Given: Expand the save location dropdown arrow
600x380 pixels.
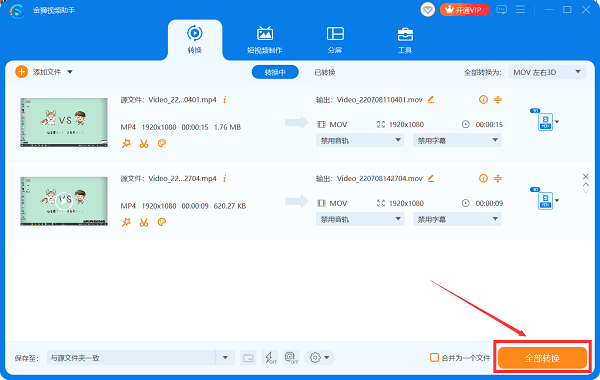Looking at the screenshot, I should pos(225,358).
